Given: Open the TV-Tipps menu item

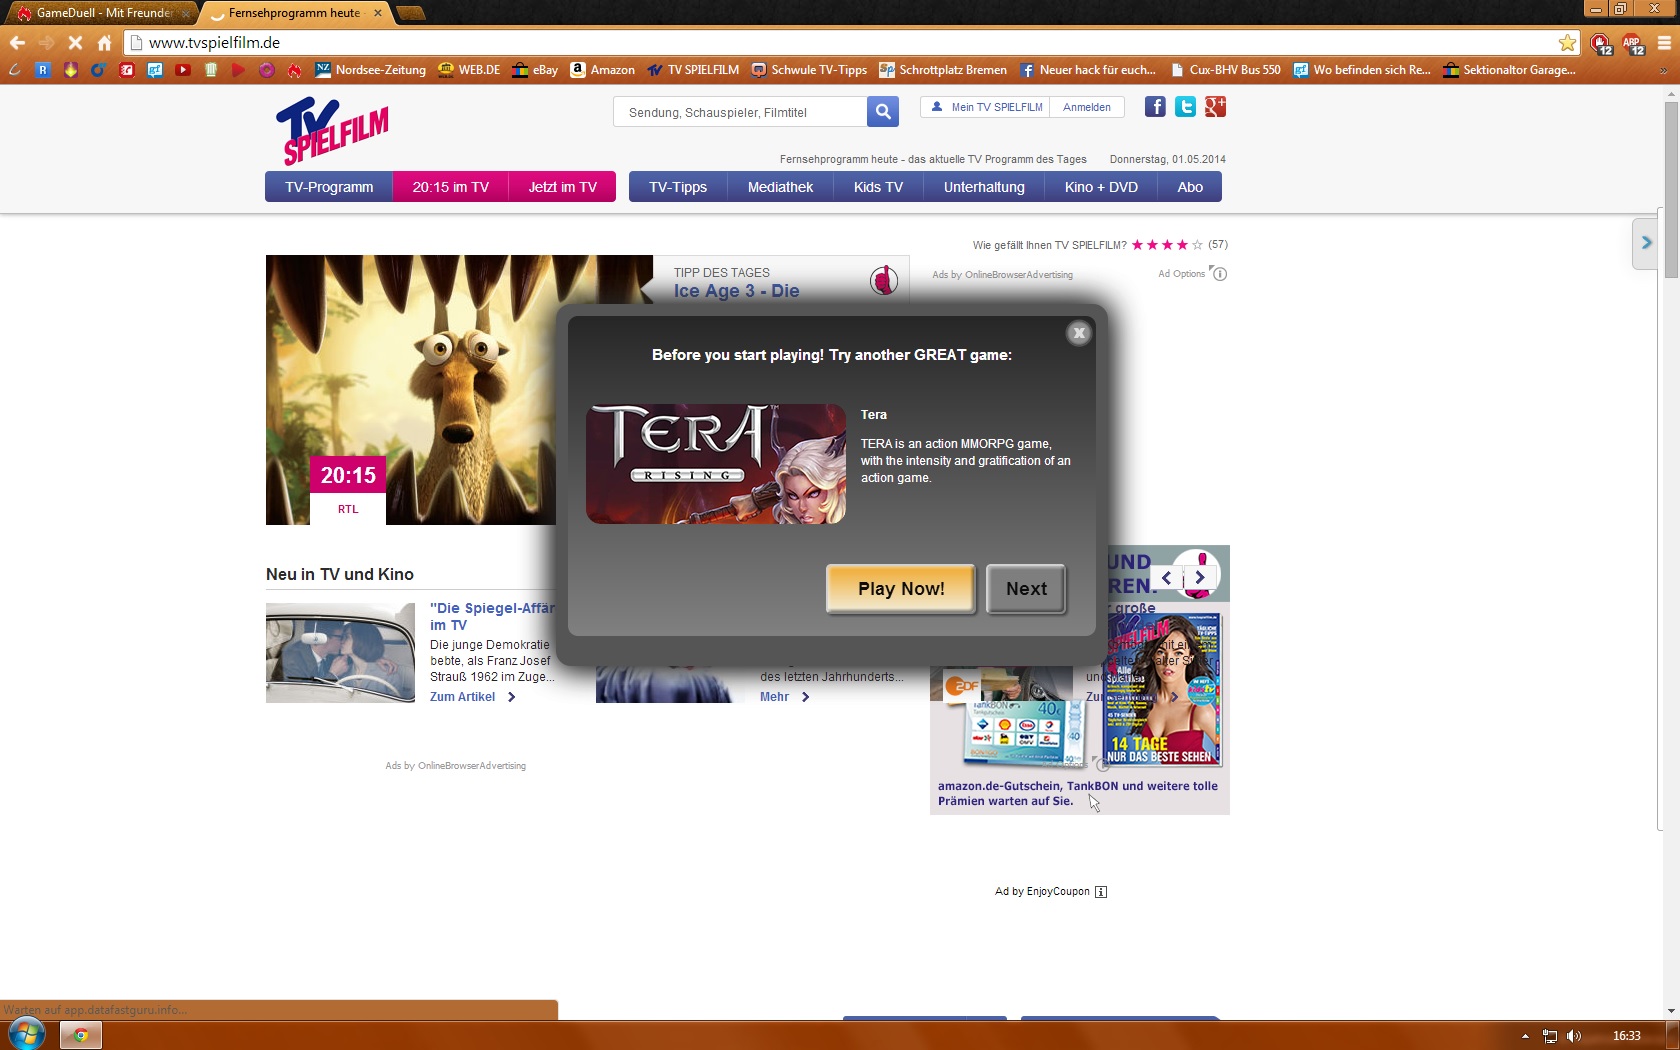Looking at the screenshot, I should pos(678,187).
